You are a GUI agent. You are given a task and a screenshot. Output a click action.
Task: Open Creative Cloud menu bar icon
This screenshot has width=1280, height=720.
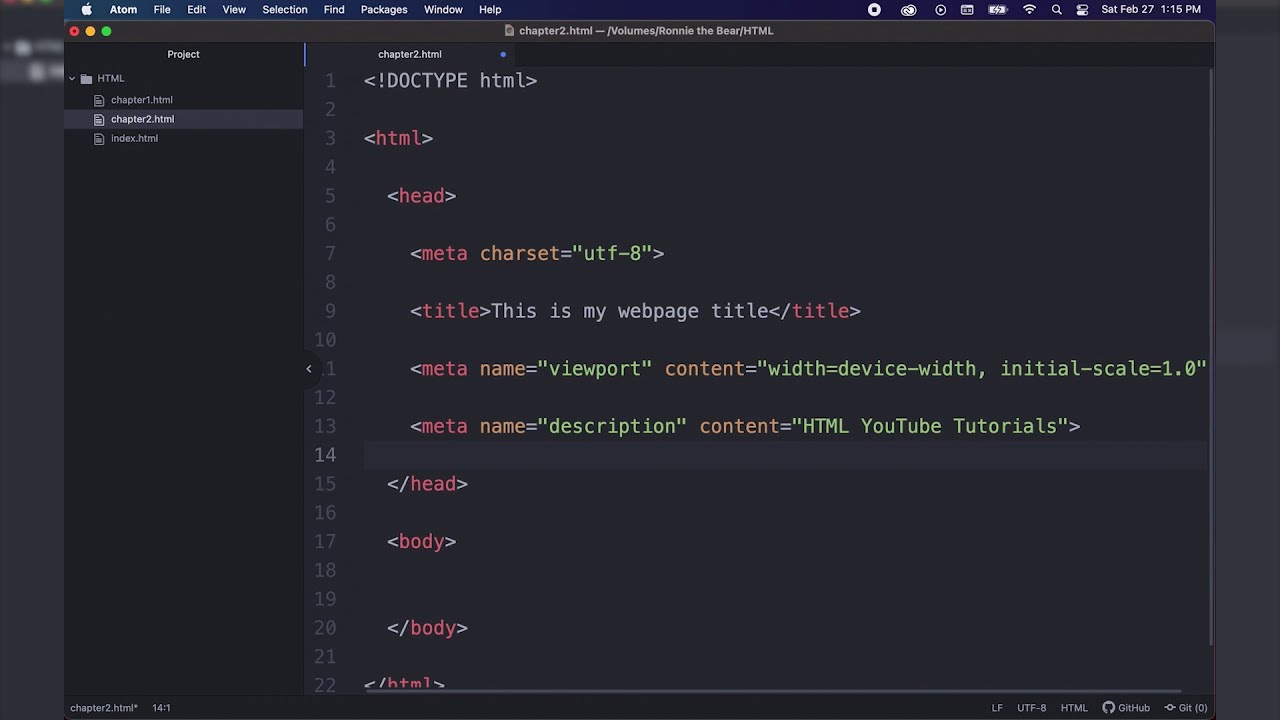point(908,10)
